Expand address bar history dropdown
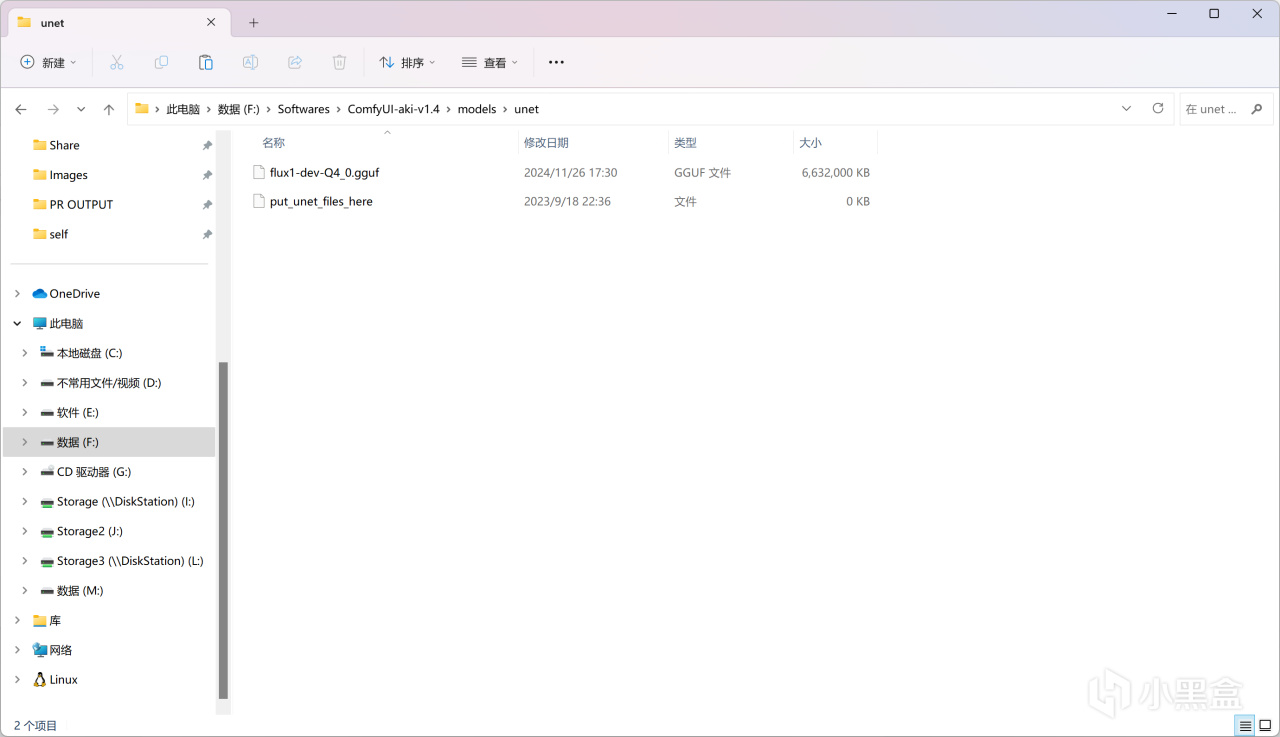The width and height of the screenshot is (1280, 737). tap(1126, 108)
